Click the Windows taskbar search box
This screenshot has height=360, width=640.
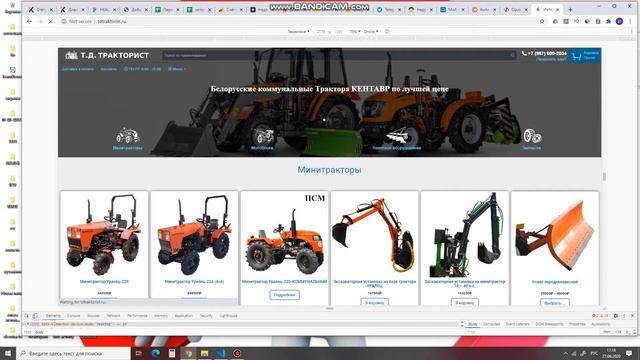click(x=73, y=353)
